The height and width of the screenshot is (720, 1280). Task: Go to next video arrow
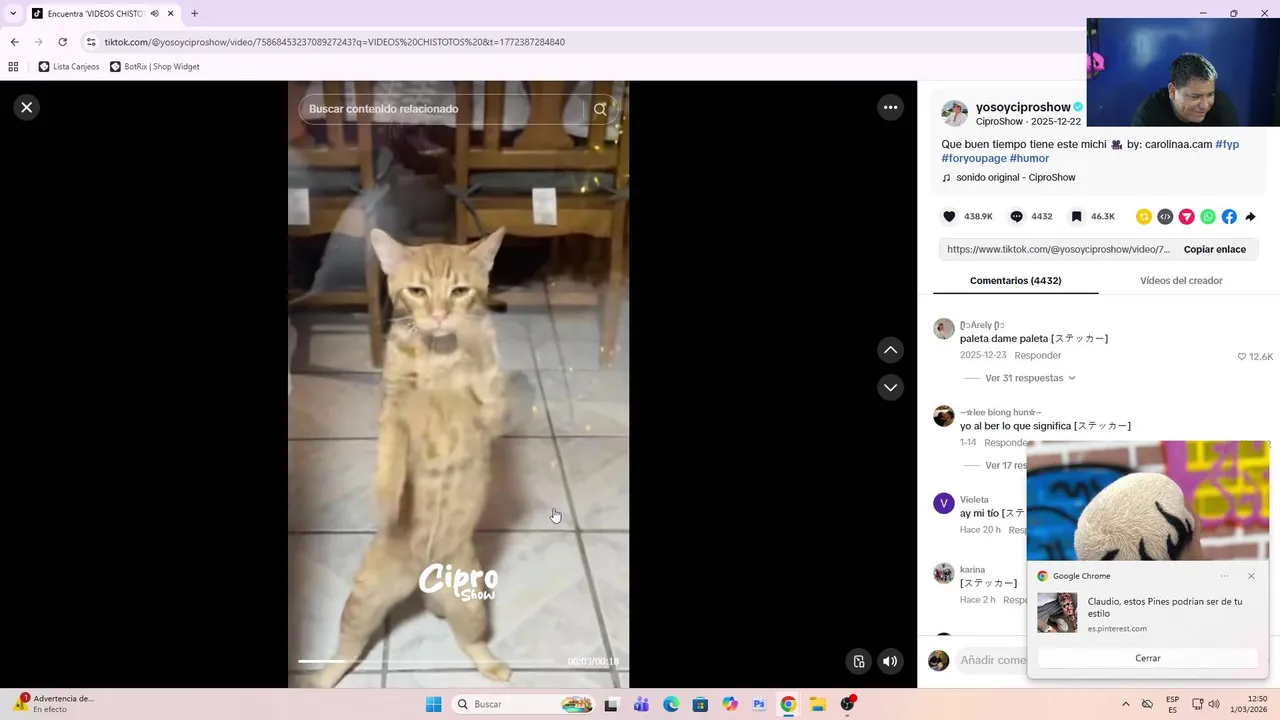pos(890,387)
